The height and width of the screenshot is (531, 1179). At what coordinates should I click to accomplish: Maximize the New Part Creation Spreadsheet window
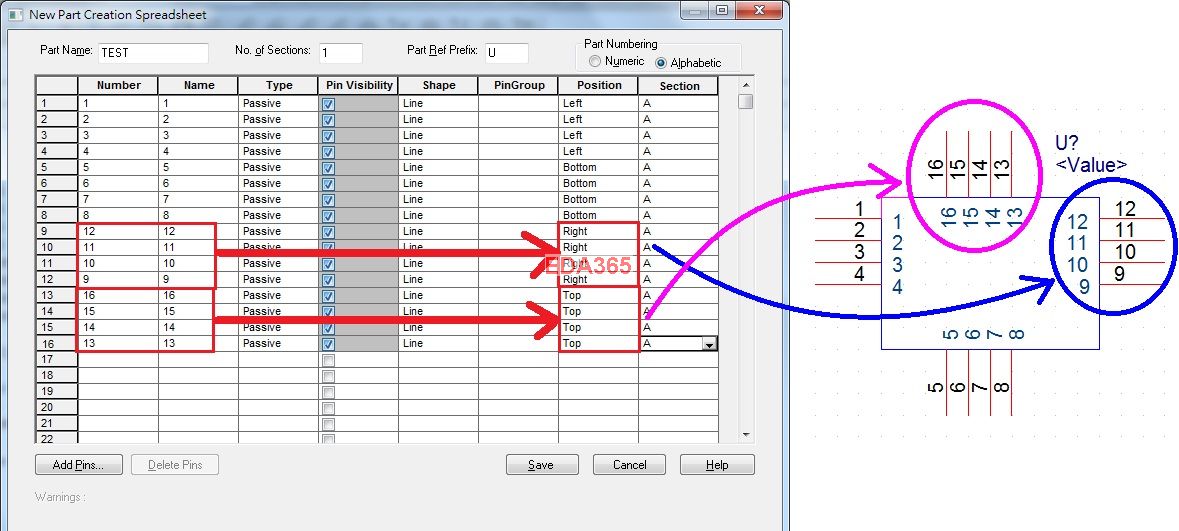click(722, 11)
